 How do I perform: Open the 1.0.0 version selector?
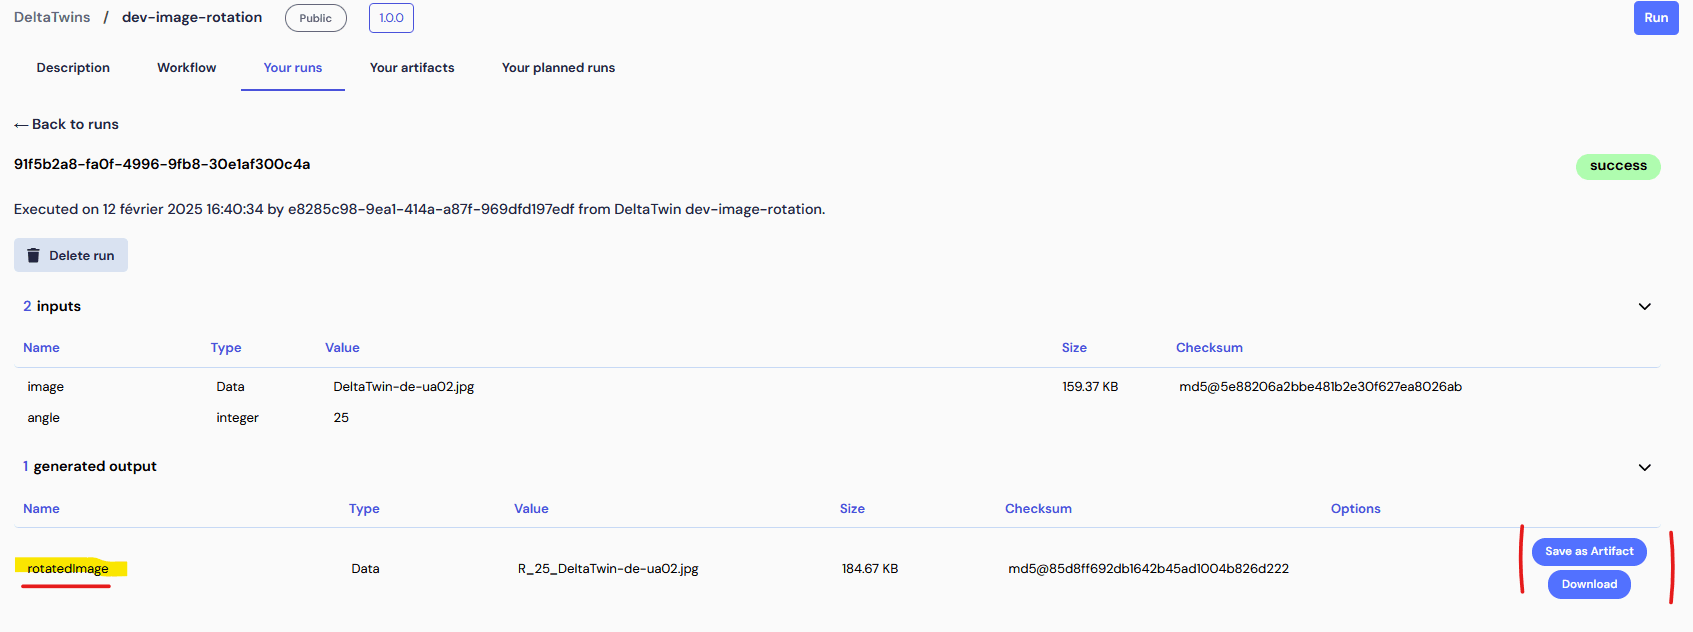point(391,18)
